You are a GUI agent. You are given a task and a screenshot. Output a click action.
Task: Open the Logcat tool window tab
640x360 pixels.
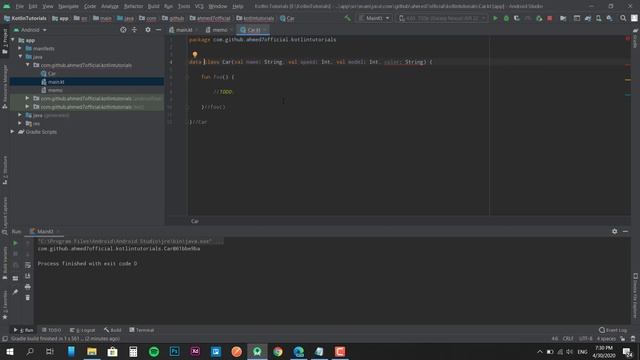pyautogui.click(x=82, y=330)
